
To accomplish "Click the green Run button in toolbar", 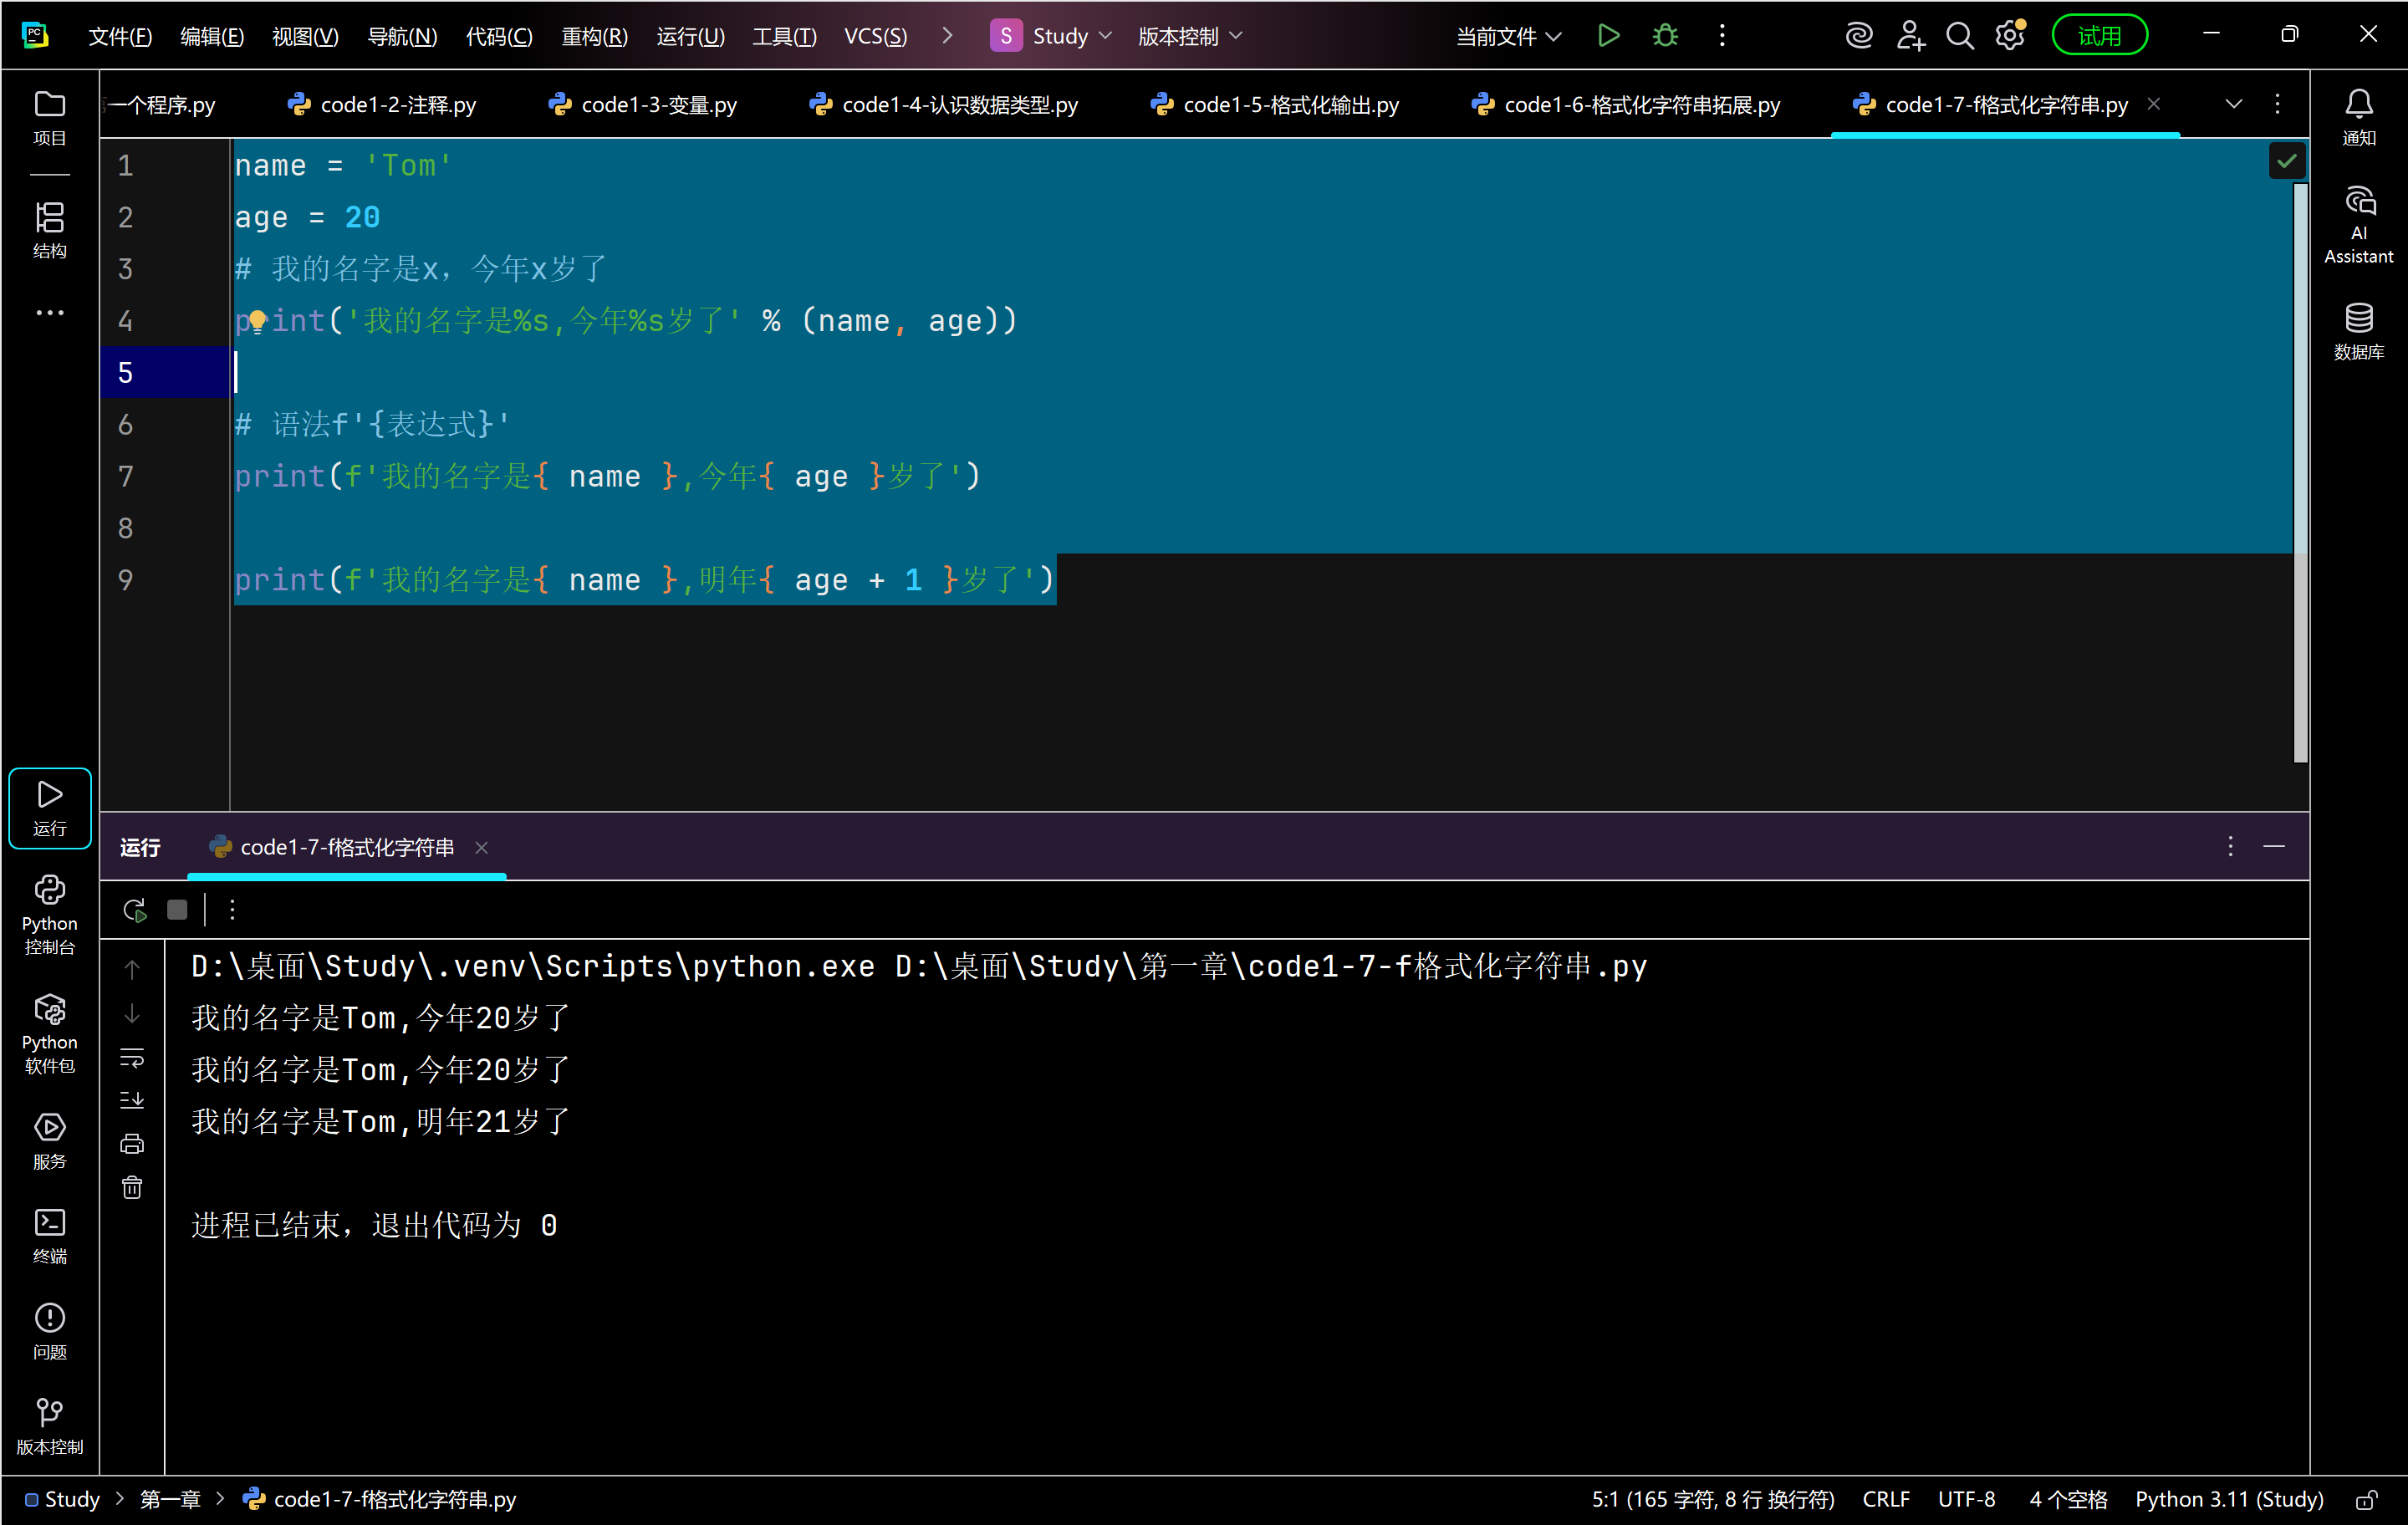I will point(1608,36).
